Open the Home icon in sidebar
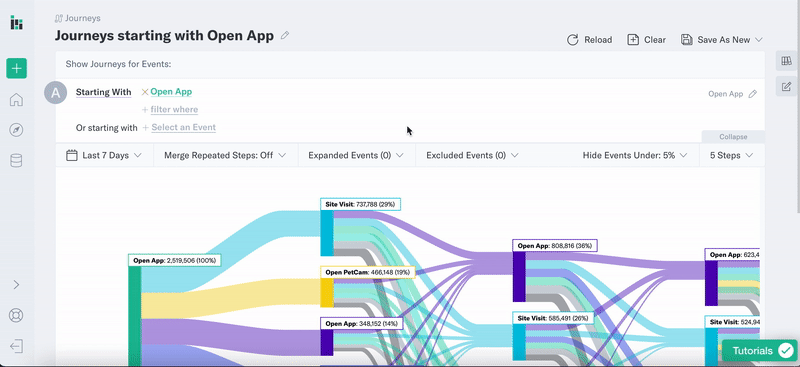 click(x=16, y=100)
